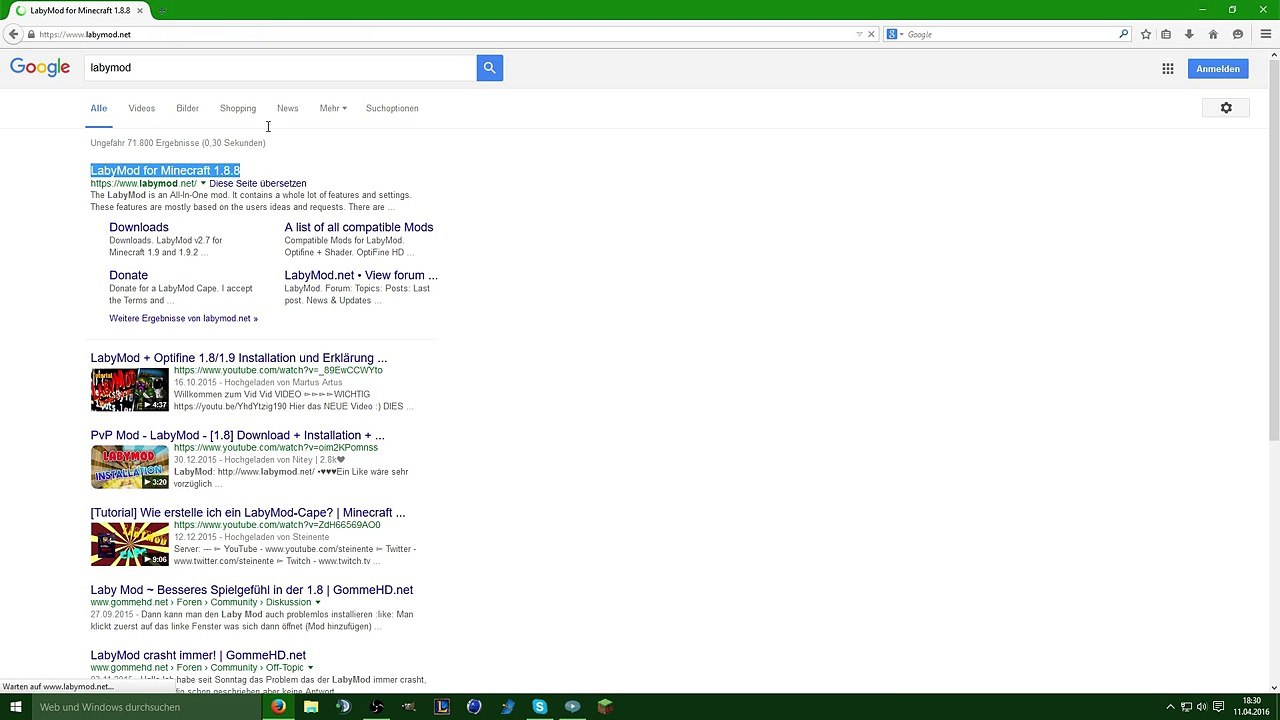Image resolution: width=1280 pixels, height=720 pixels.
Task: Switch to Firefox in the taskbar
Action: (278, 707)
